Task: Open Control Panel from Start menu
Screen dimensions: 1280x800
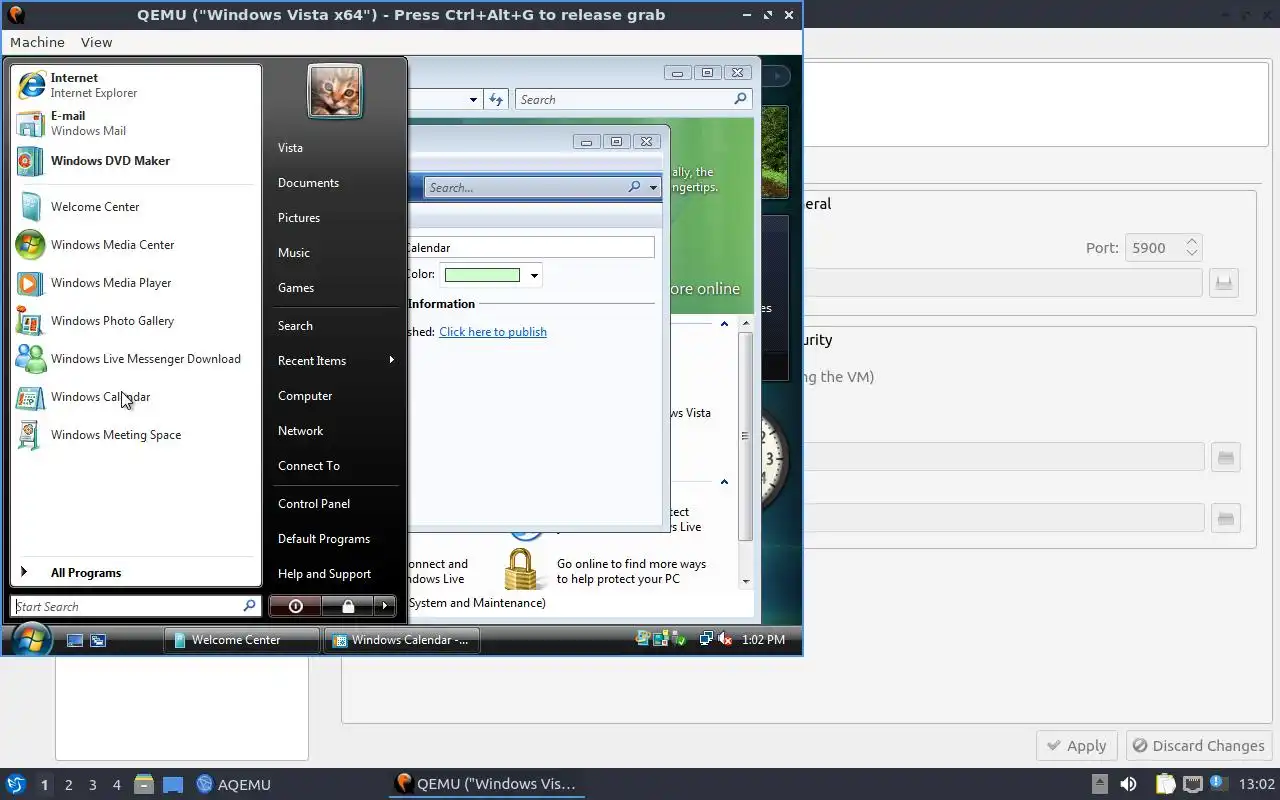Action: pos(314,504)
